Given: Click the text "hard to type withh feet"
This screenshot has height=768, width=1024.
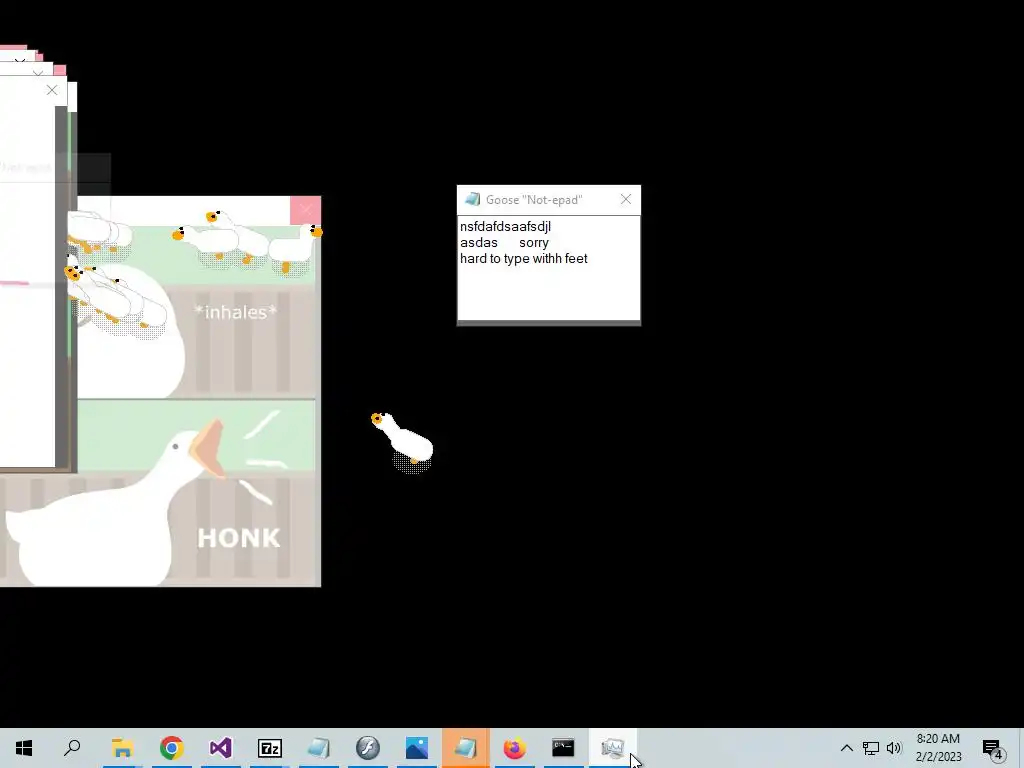Looking at the screenshot, I should tap(524, 259).
